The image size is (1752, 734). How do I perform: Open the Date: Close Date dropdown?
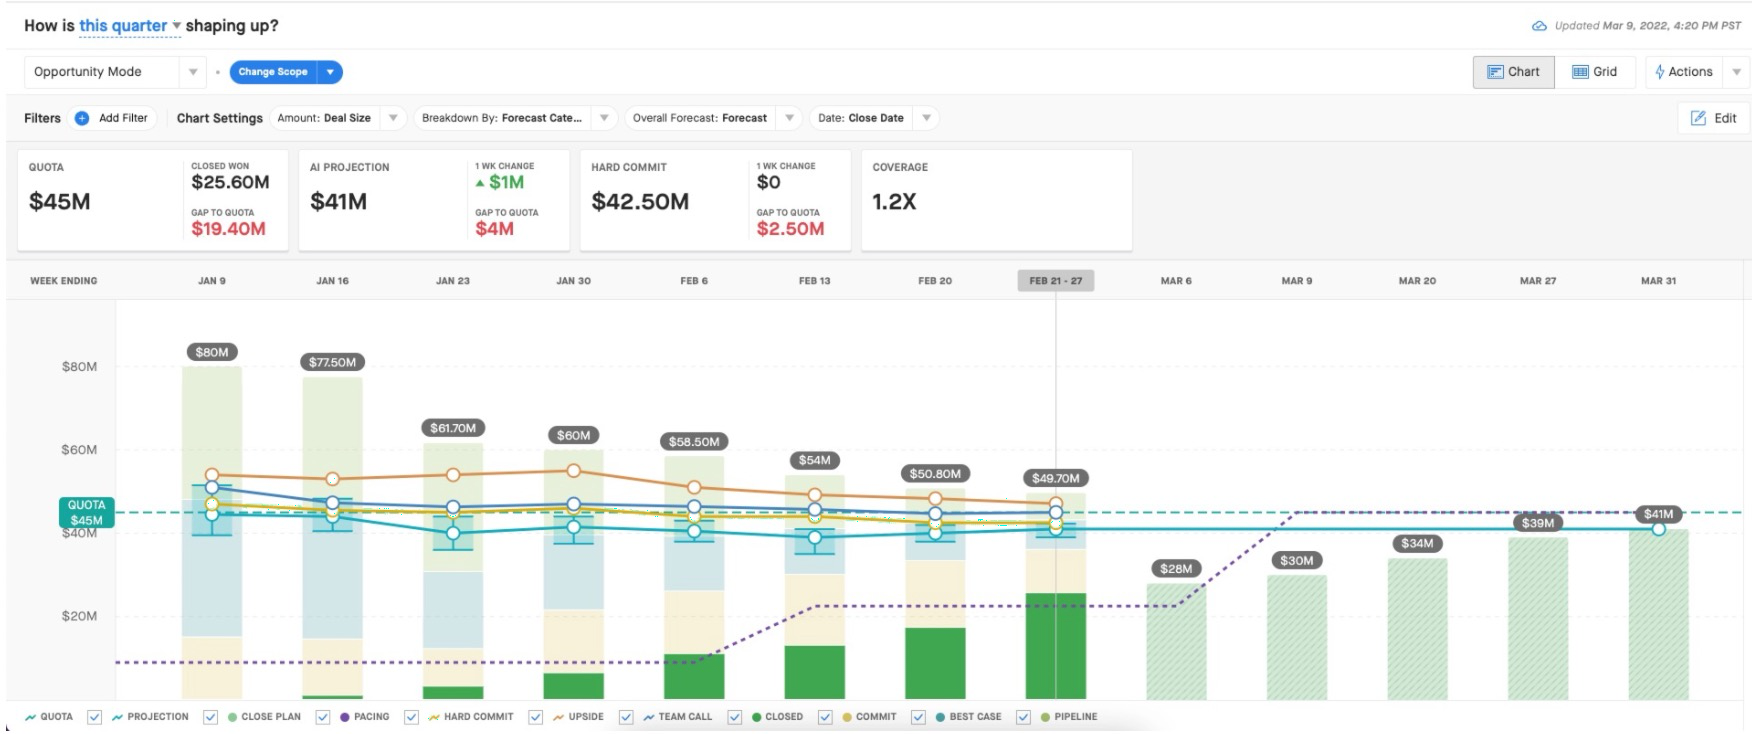pos(875,118)
